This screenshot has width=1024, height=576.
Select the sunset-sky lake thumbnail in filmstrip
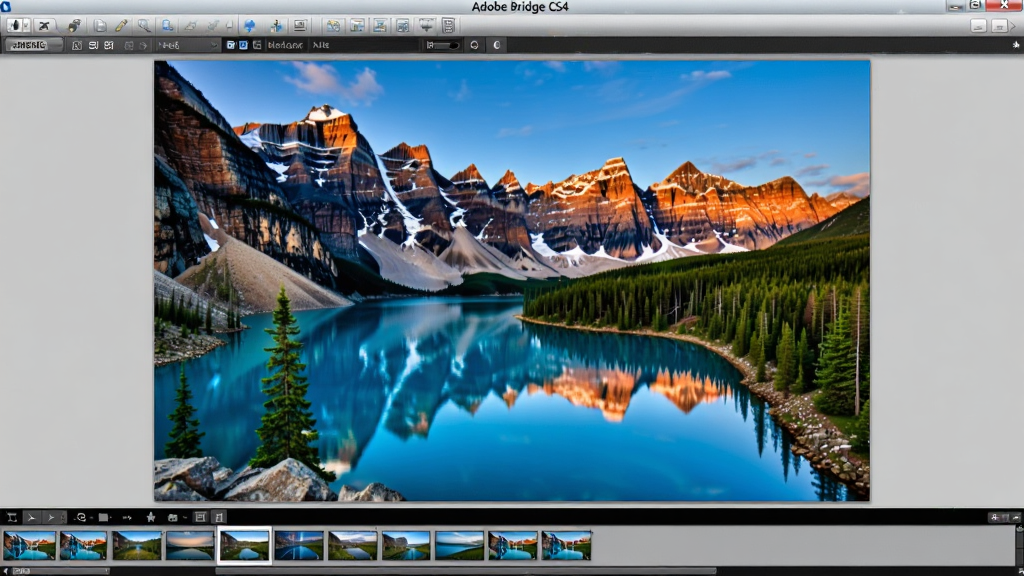point(190,545)
